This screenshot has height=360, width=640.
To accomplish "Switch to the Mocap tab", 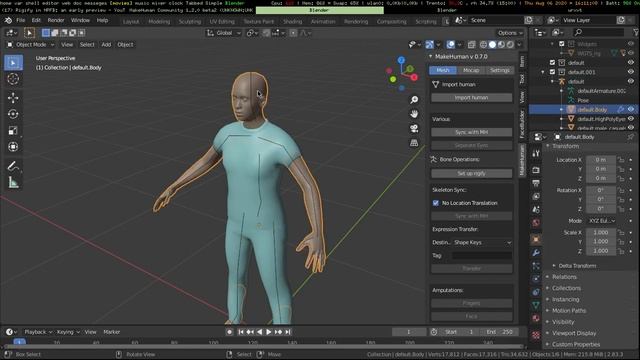I will [x=471, y=70].
